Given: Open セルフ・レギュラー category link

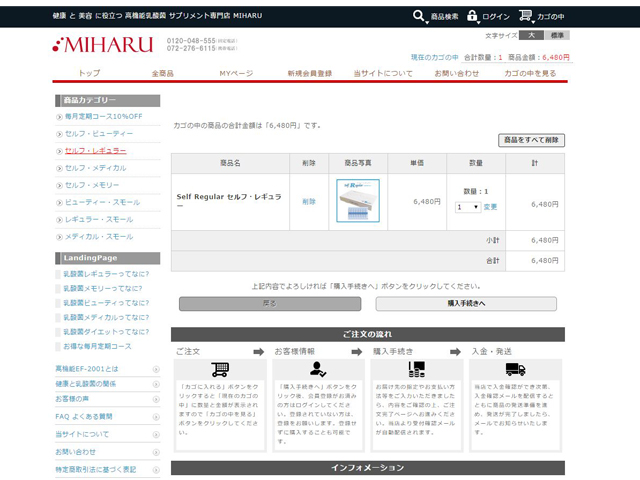Looking at the screenshot, I should pos(96,151).
